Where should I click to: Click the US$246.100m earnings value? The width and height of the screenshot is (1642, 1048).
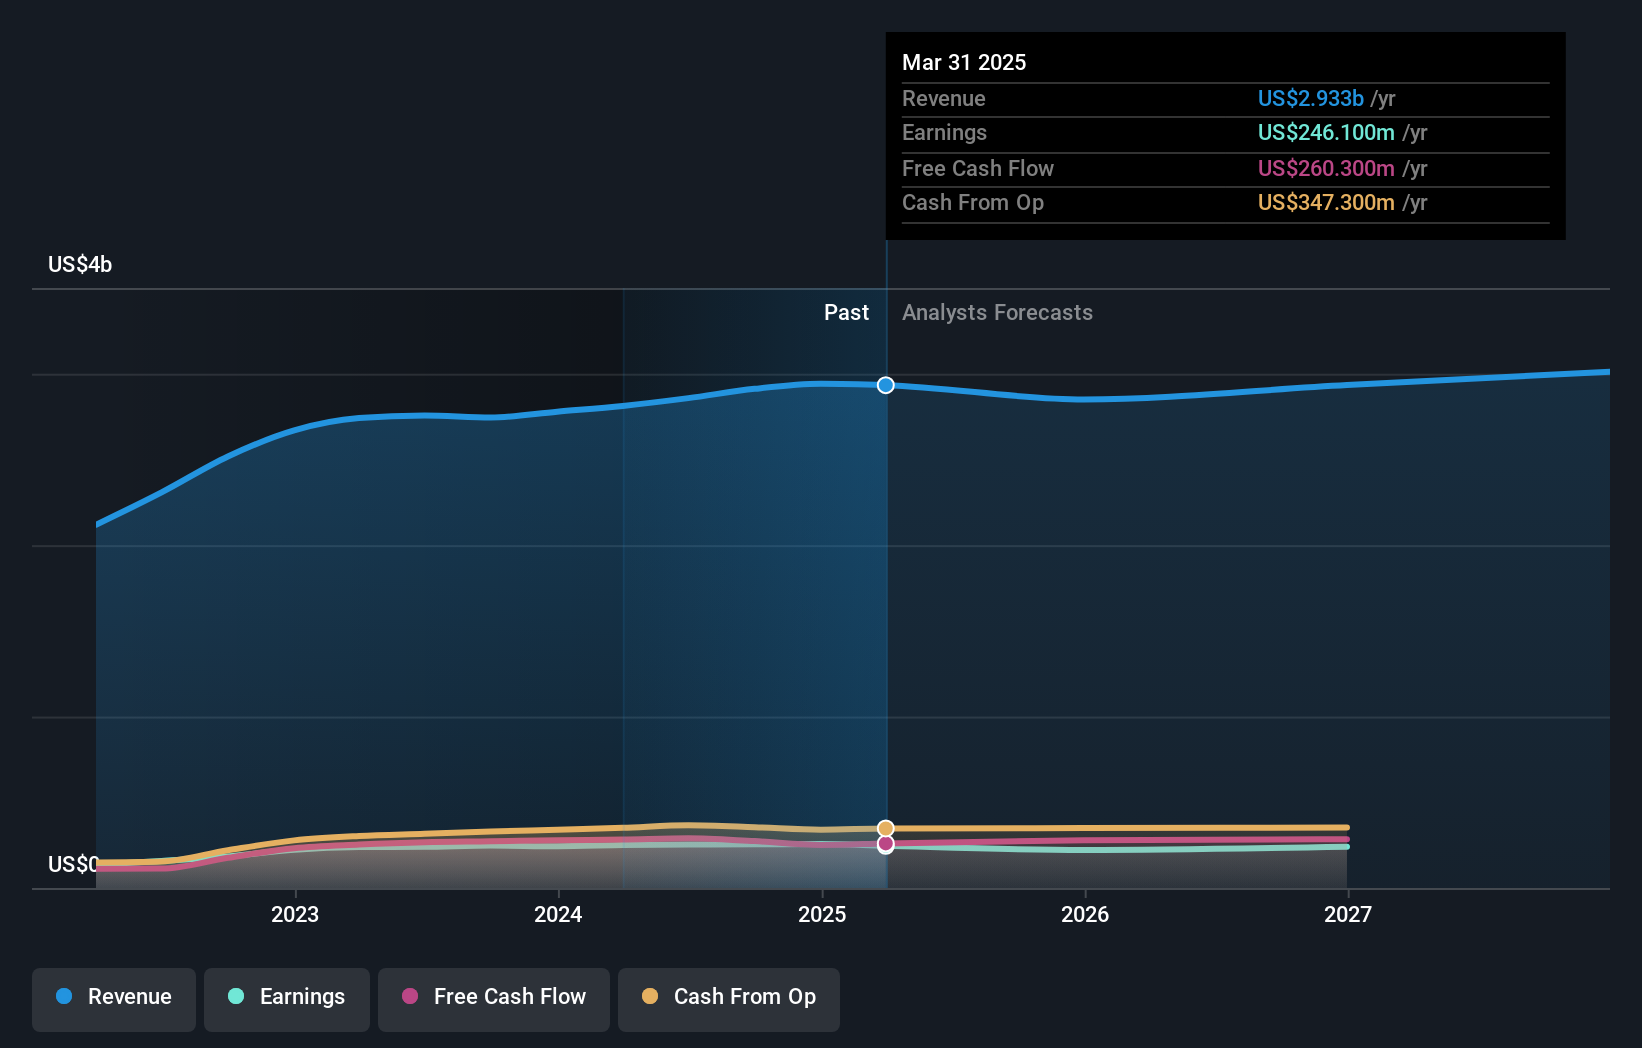pos(1326,132)
